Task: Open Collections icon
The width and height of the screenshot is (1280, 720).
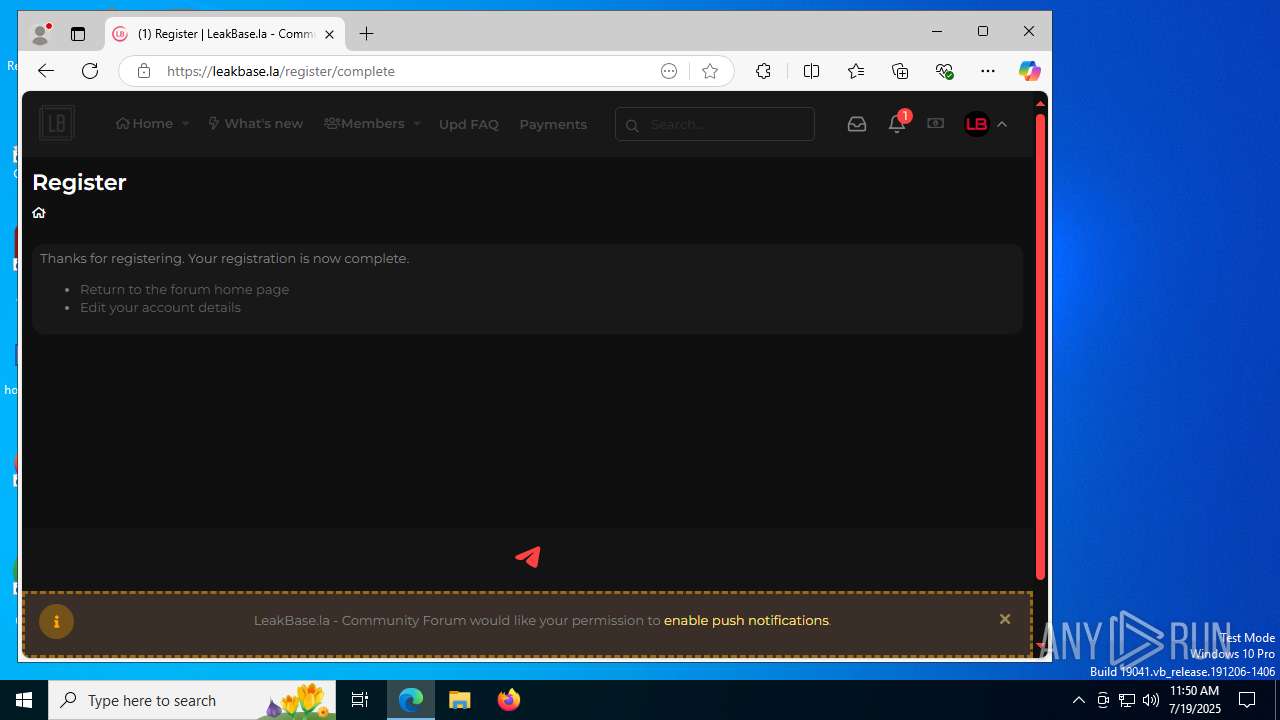Action: [900, 71]
